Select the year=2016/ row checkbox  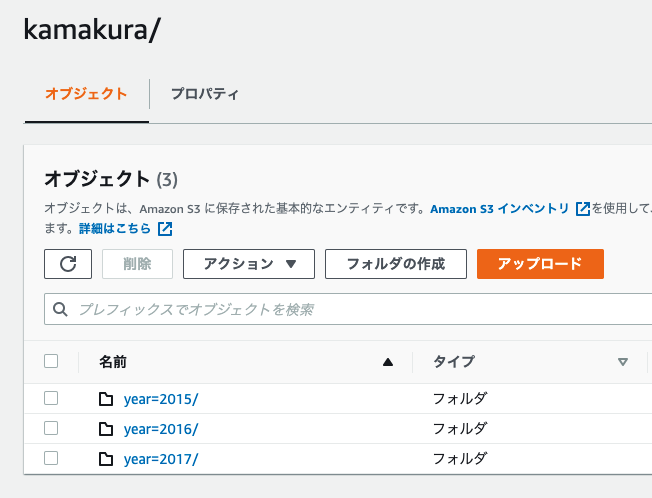coord(51,428)
